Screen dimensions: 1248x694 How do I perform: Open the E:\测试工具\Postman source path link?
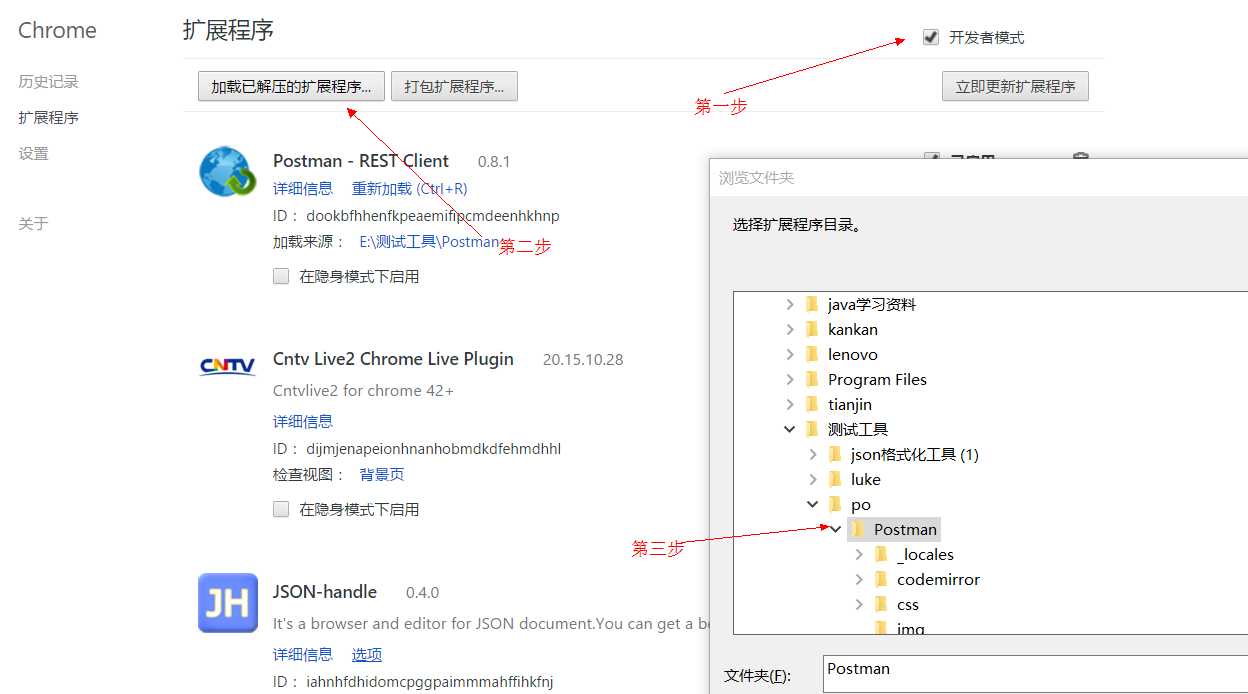pos(429,242)
